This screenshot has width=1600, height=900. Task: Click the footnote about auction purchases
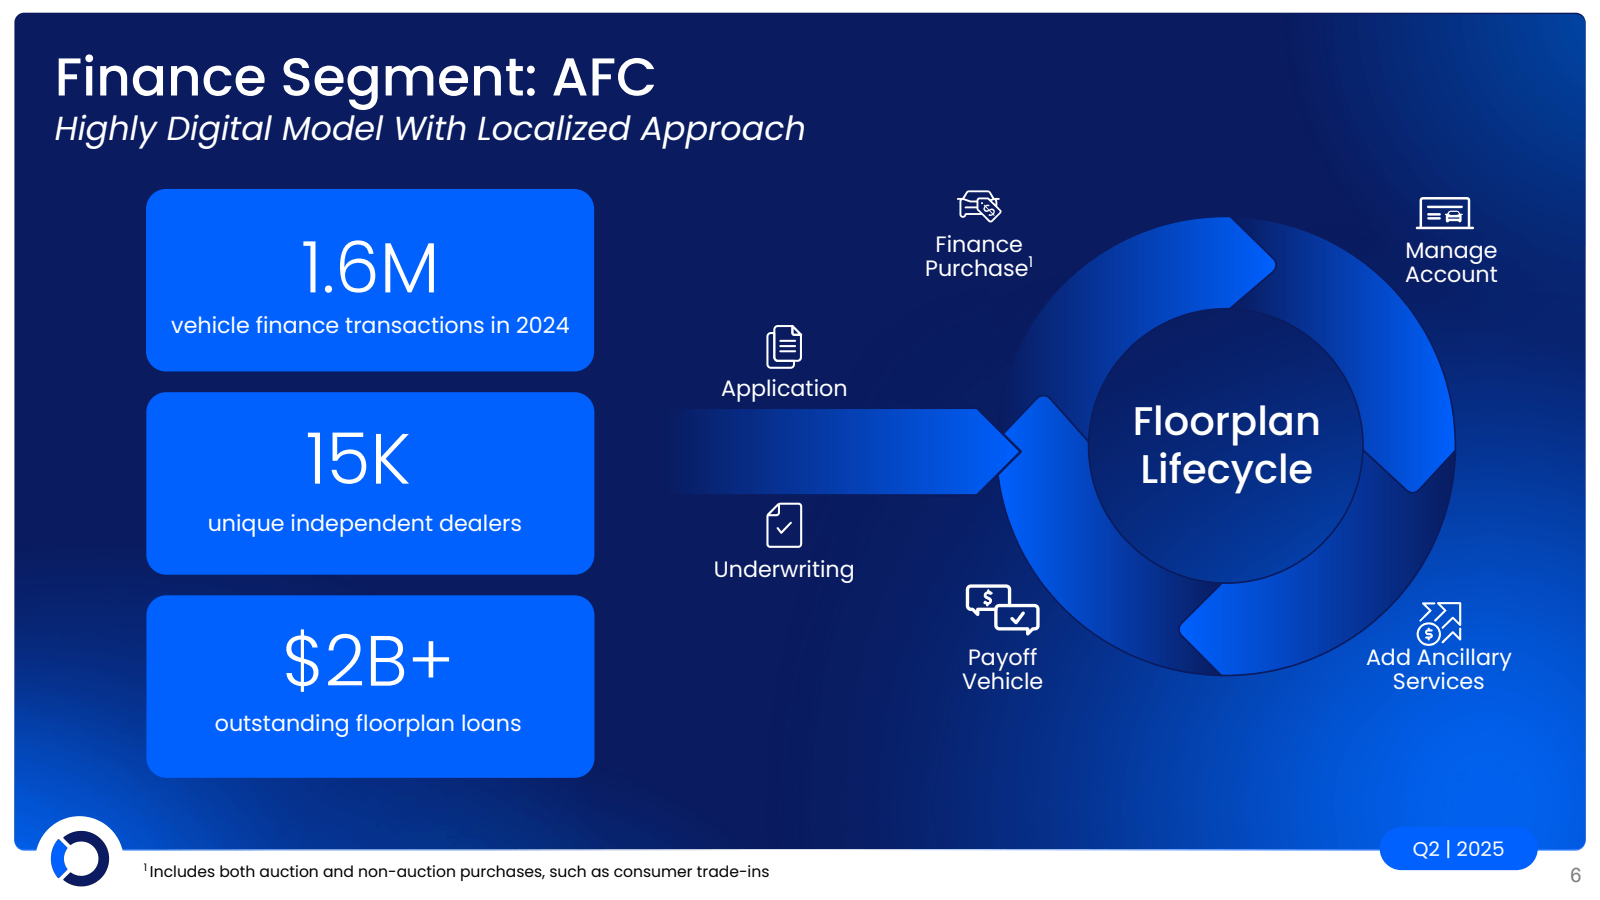coord(456,872)
